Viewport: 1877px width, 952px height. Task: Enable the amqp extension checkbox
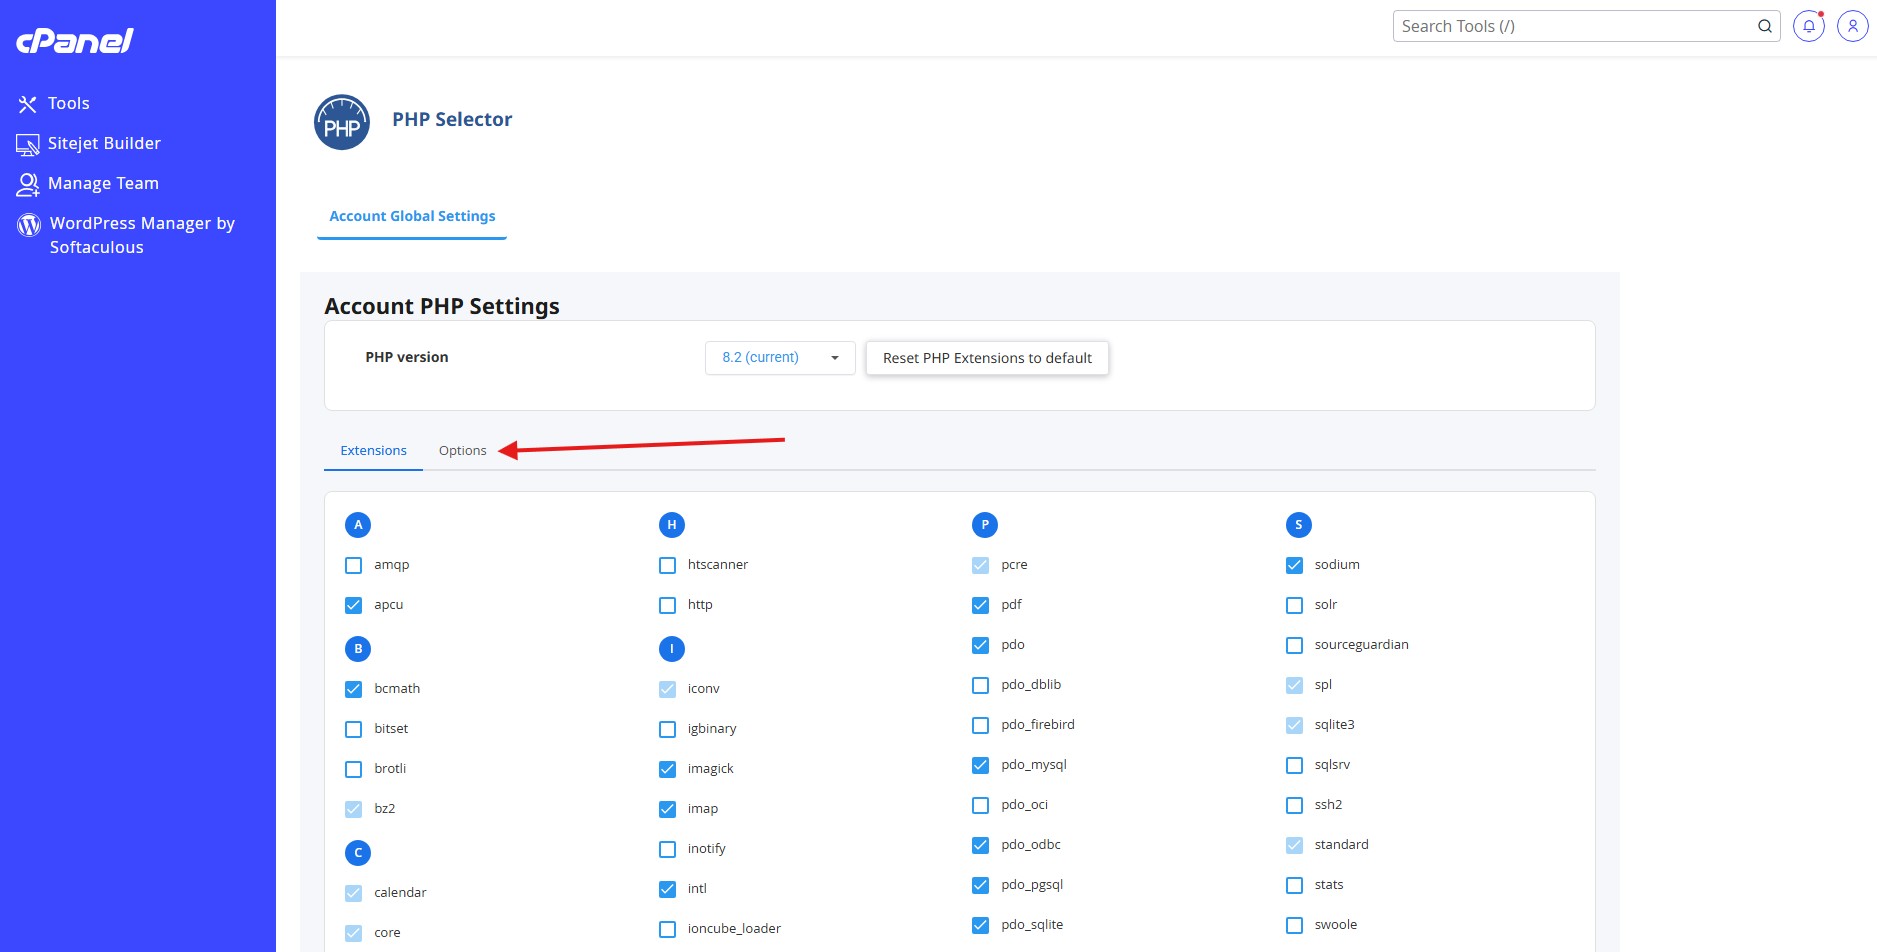(x=353, y=565)
